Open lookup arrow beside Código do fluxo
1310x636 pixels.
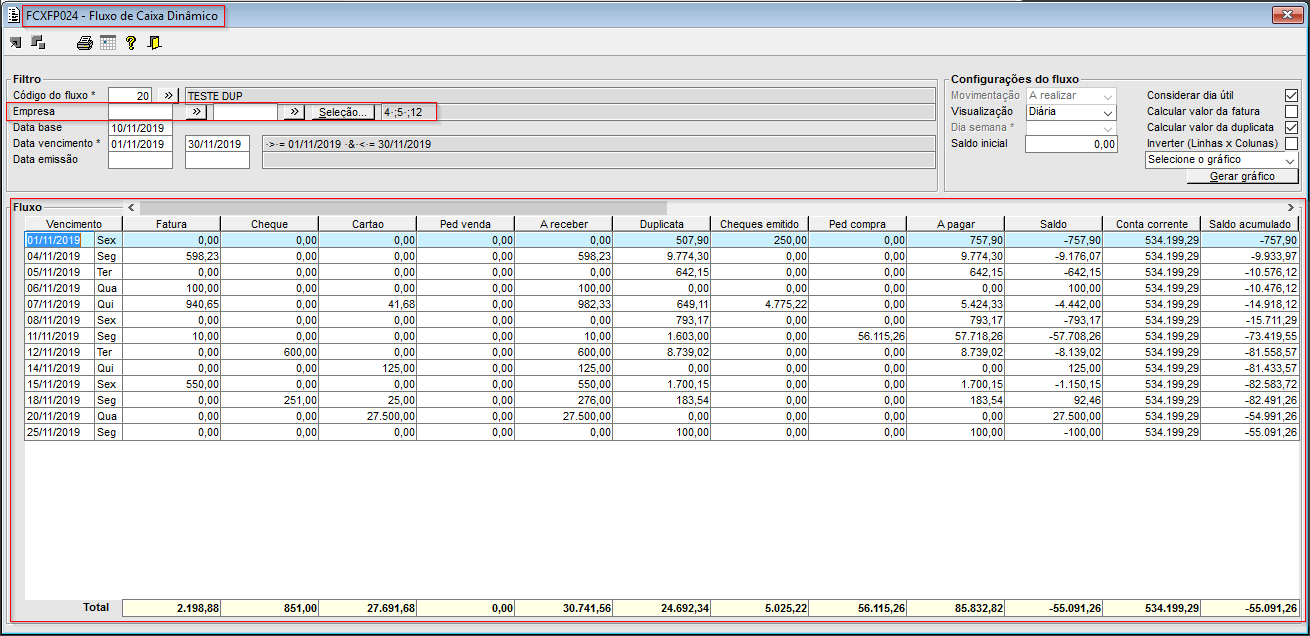click(168, 96)
